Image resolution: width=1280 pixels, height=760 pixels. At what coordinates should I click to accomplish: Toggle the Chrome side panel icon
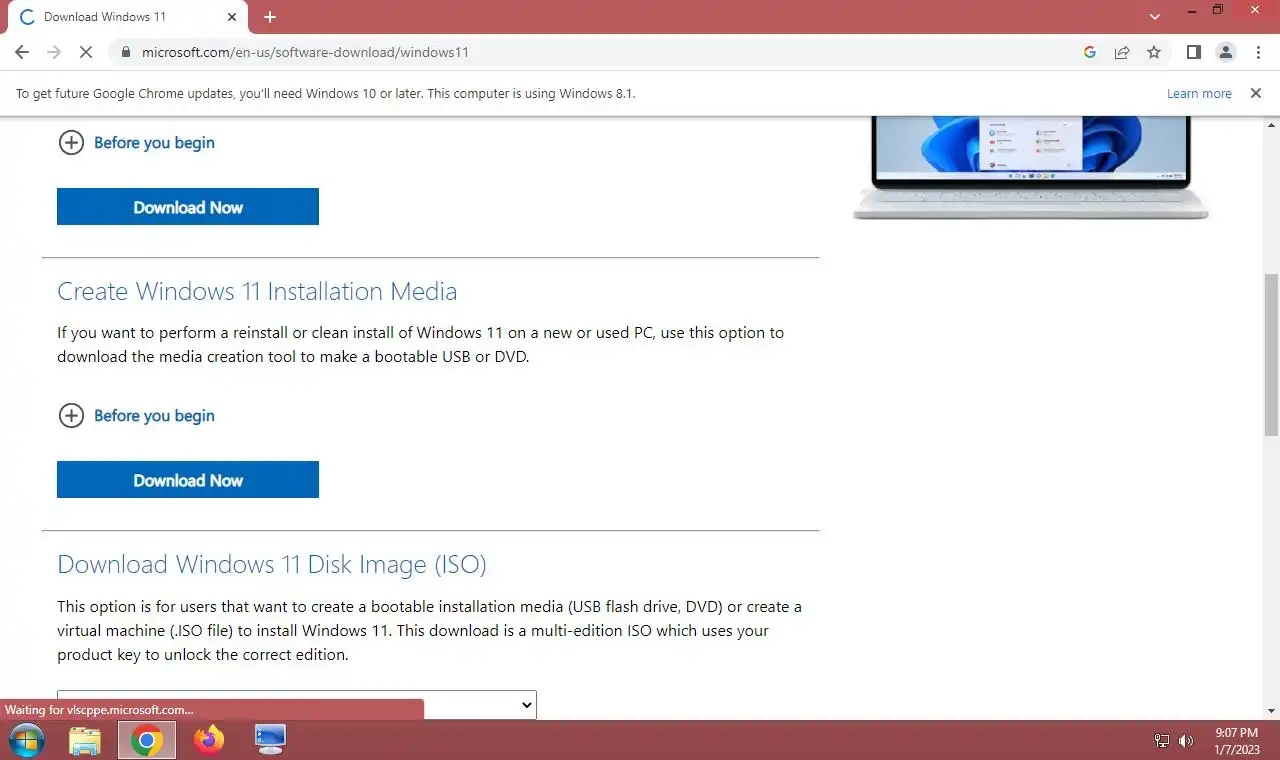pyautogui.click(x=1193, y=52)
